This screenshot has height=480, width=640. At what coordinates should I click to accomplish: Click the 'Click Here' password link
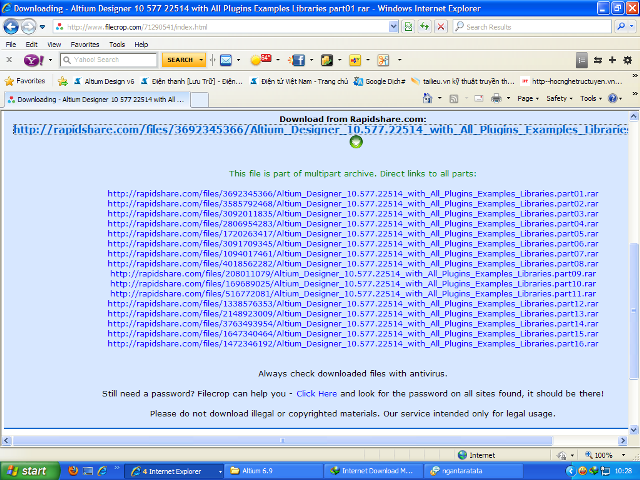click(x=317, y=394)
